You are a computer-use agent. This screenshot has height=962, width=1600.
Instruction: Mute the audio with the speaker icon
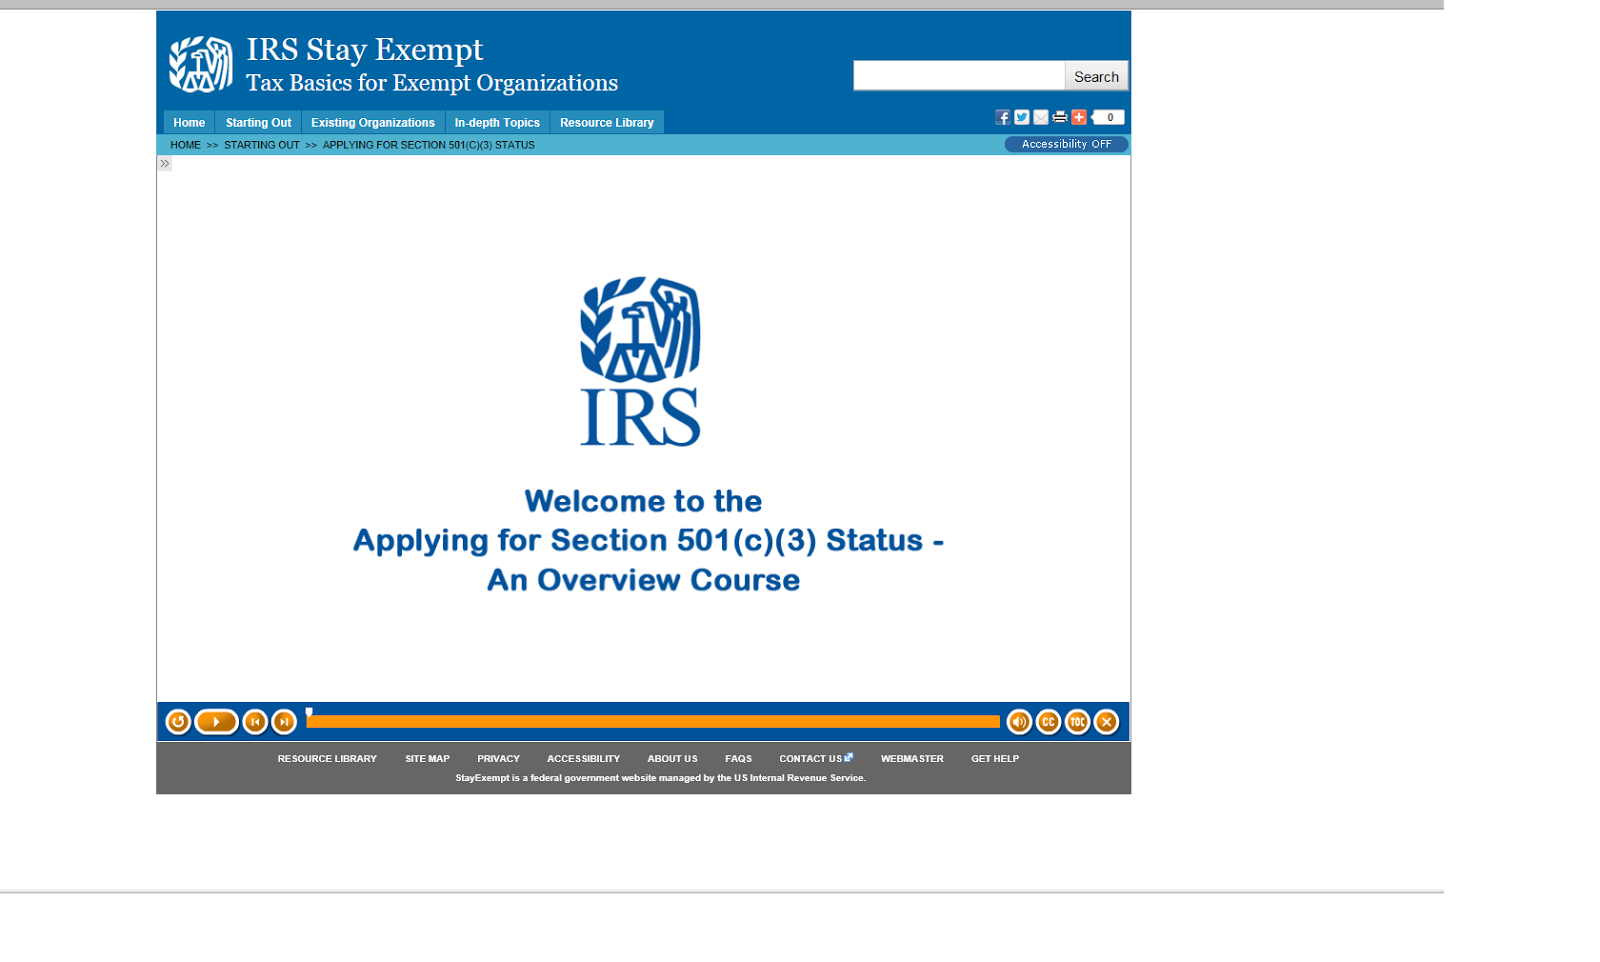[x=1019, y=721]
